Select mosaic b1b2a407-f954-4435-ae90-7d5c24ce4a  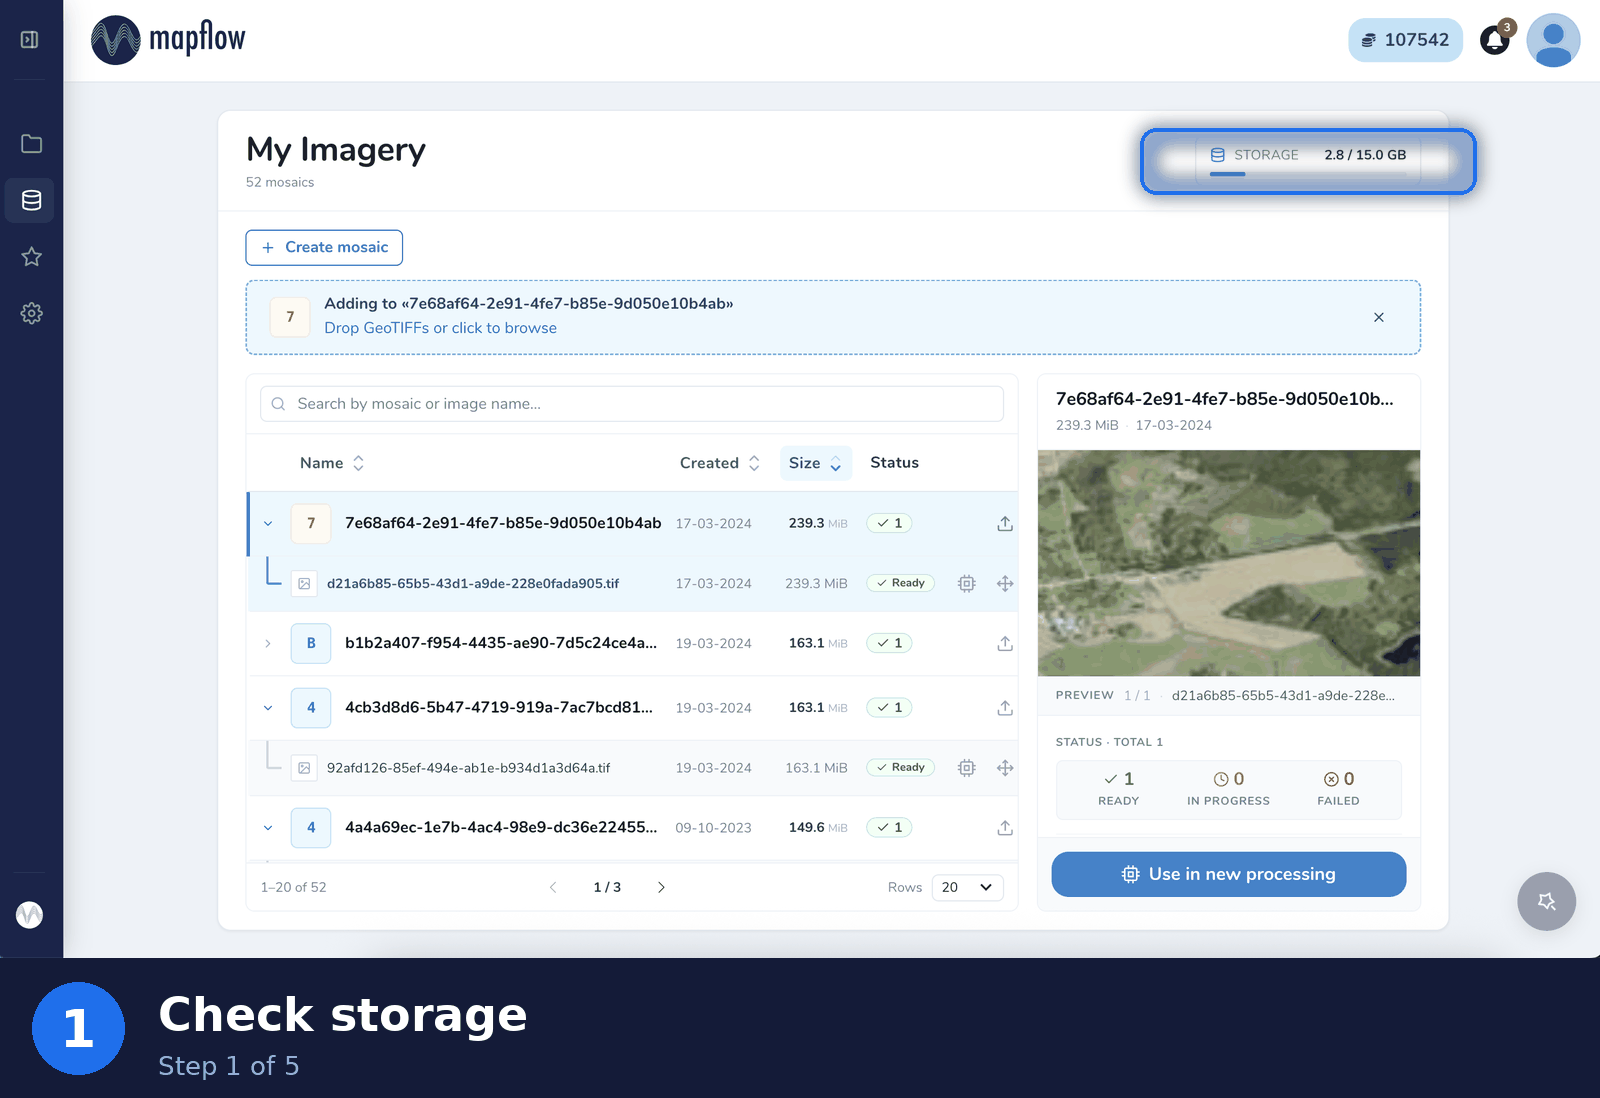tap(501, 643)
